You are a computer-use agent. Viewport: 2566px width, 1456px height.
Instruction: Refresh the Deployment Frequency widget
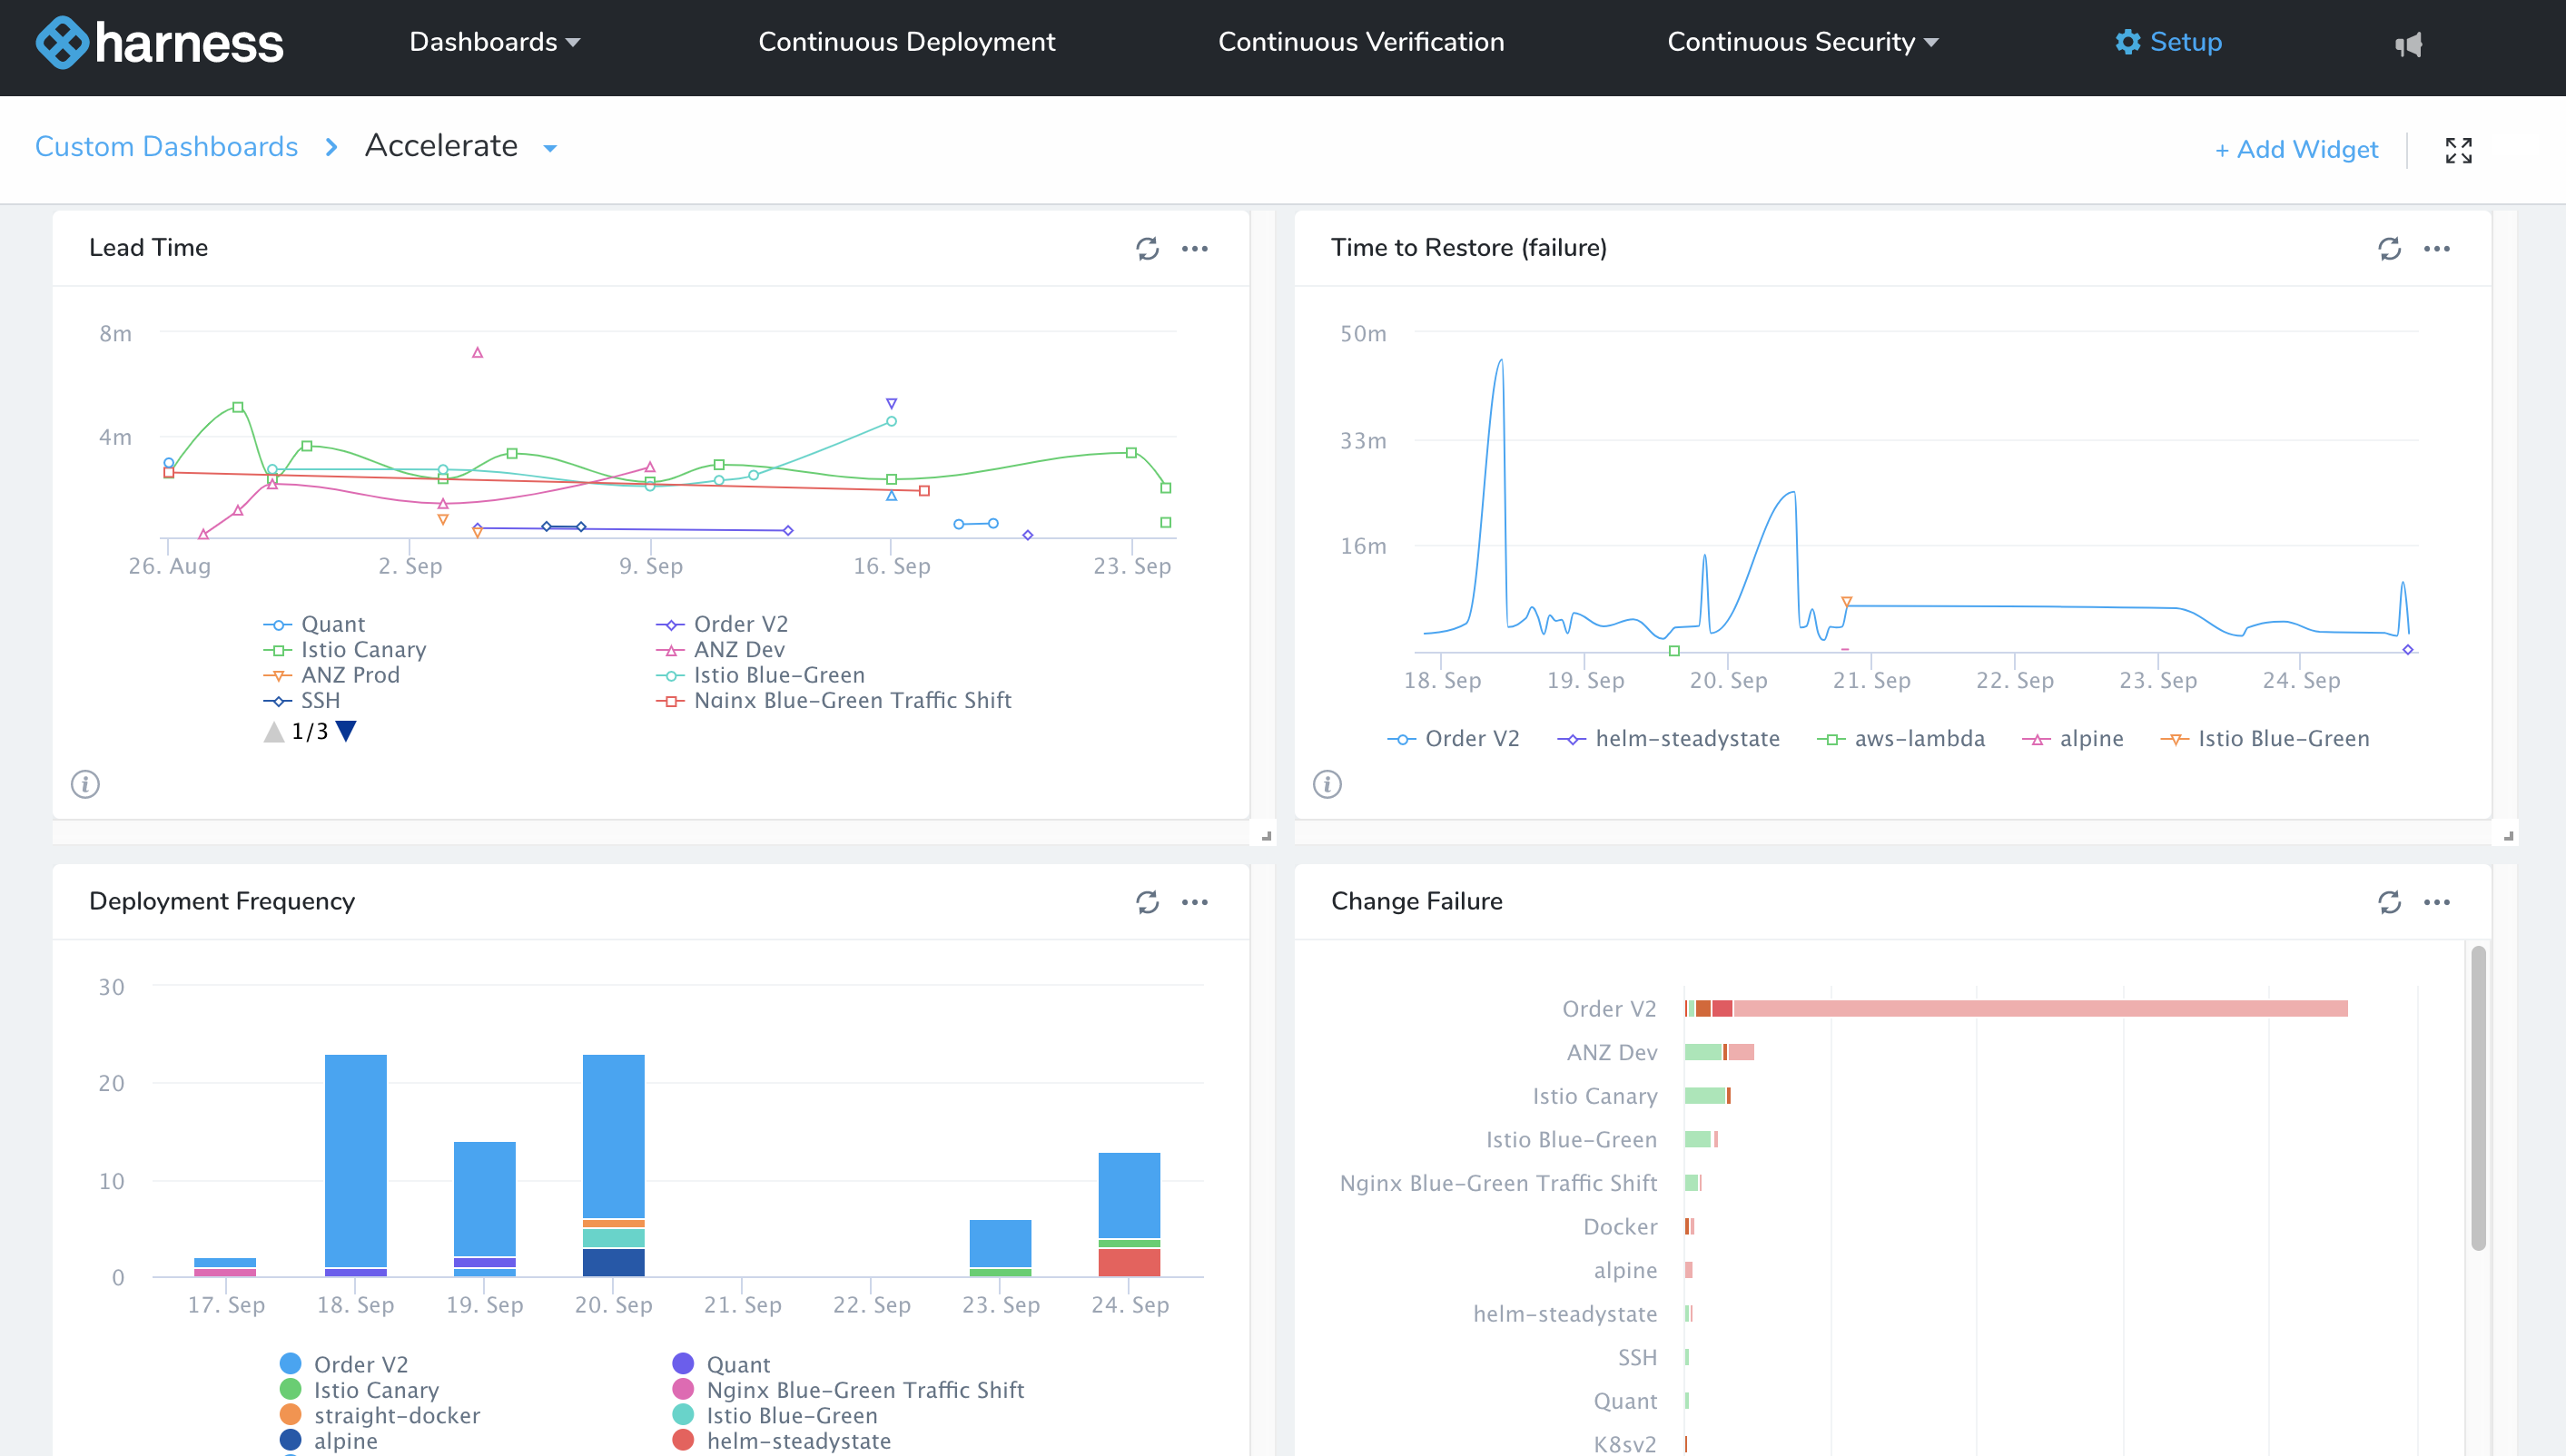(x=1147, y=902)
